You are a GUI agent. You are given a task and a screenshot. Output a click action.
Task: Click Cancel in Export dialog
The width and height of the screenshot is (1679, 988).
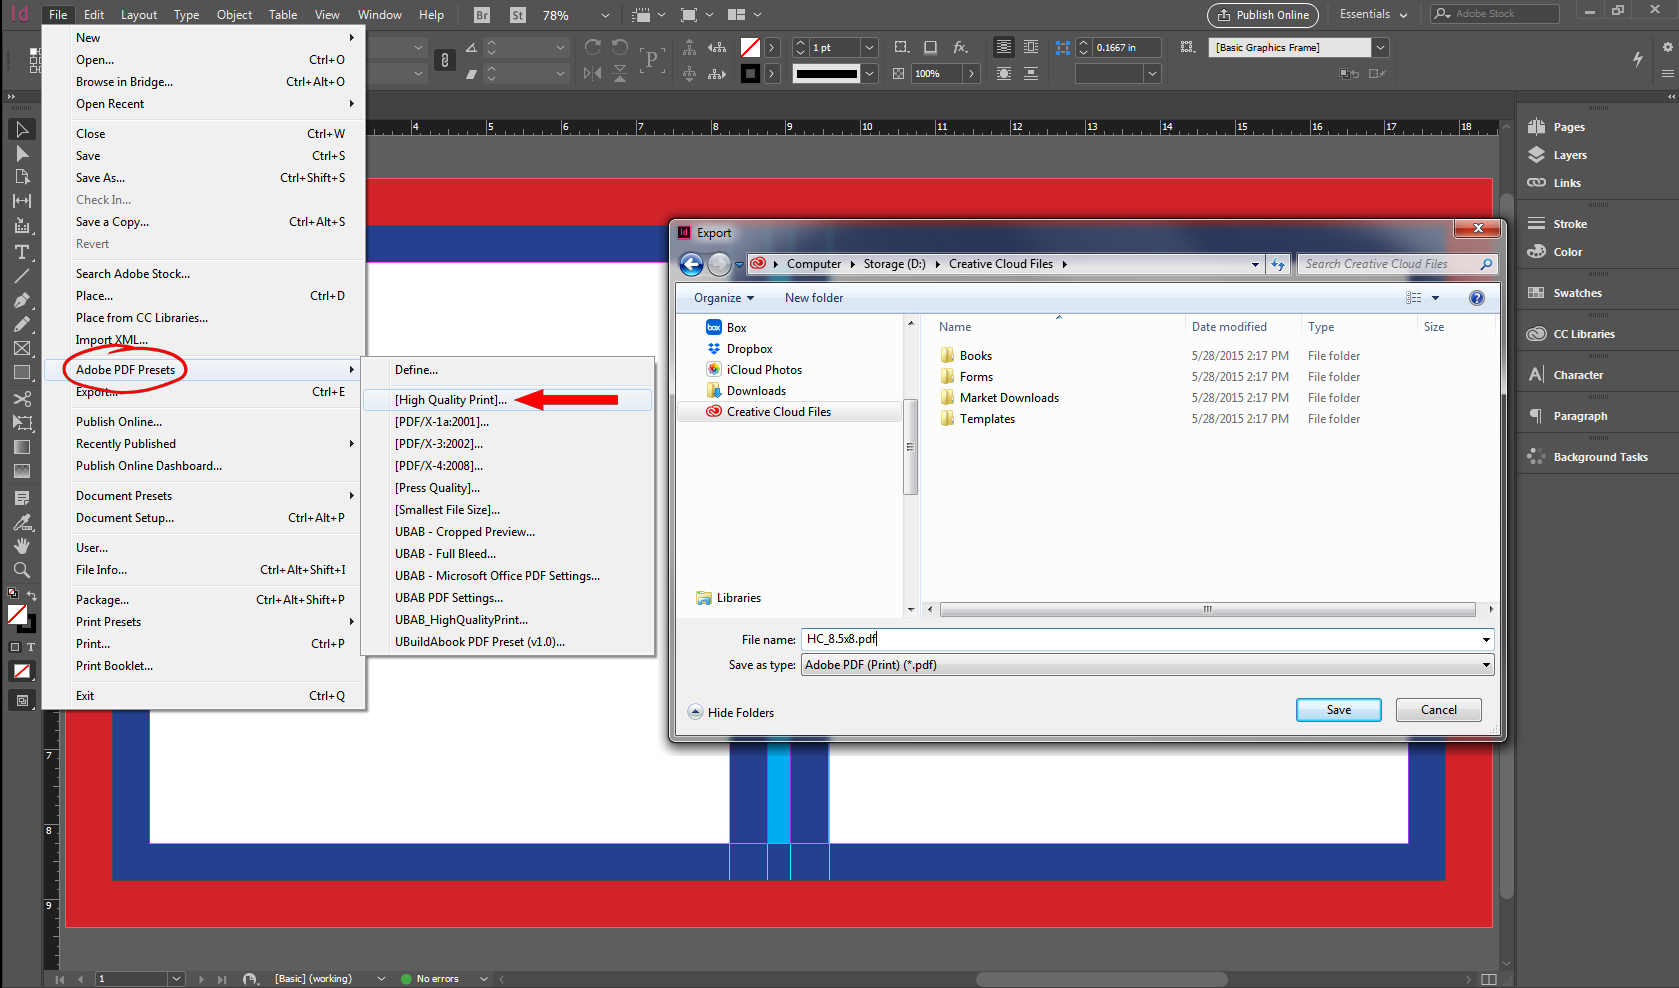click(1439, 710)
